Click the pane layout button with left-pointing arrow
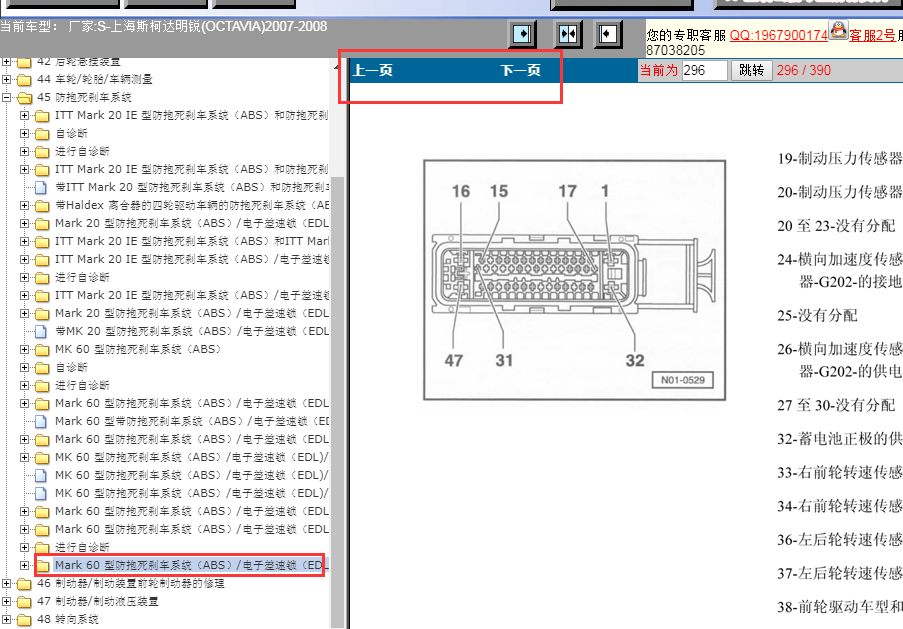Screen dimensions: 903x629 pyautogui.click(x=607, y=34)
